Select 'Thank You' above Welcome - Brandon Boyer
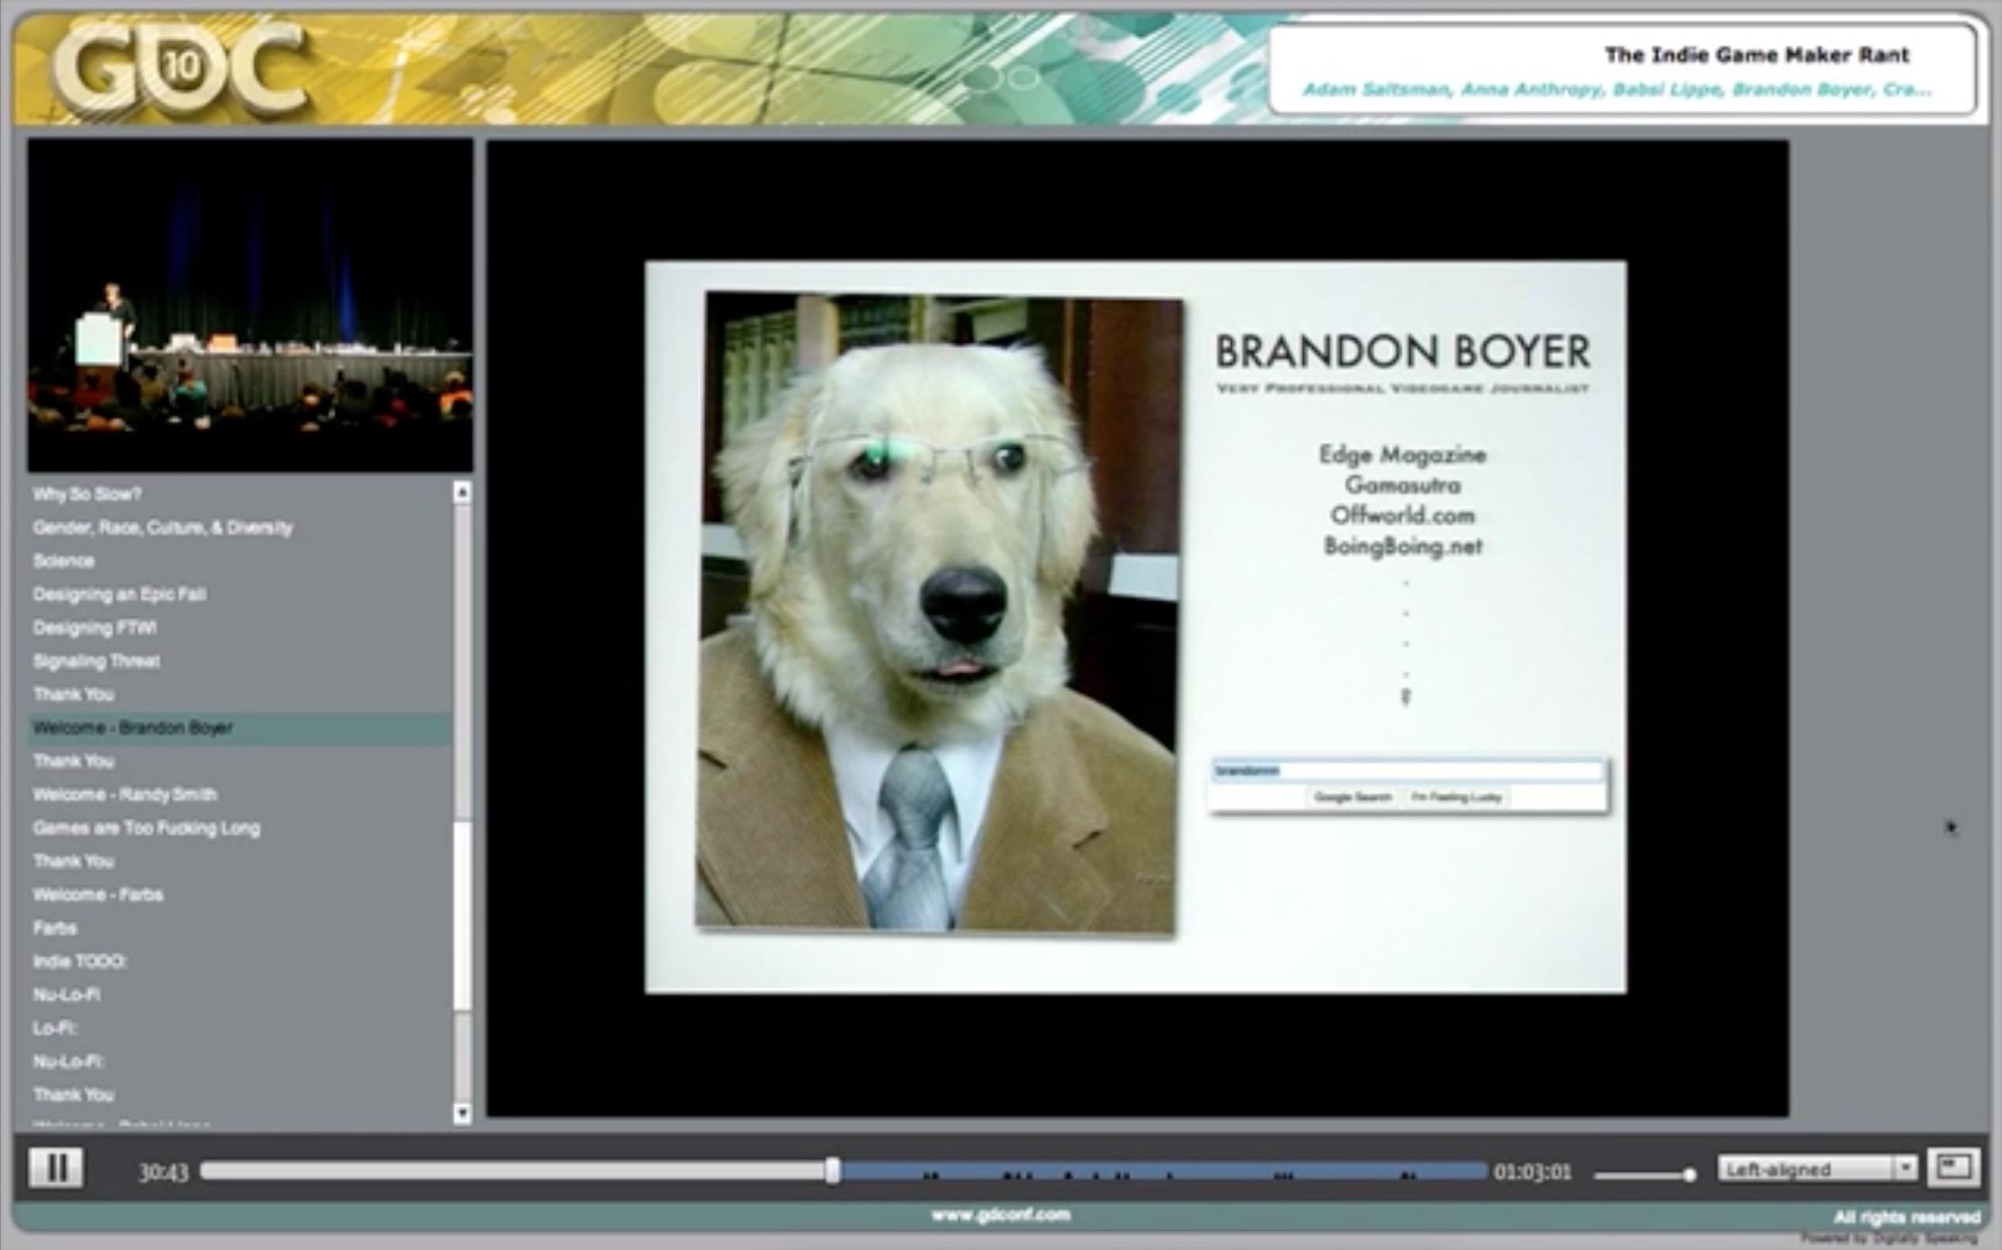The image size is (2002, 1250). click(x=73, y=694)
